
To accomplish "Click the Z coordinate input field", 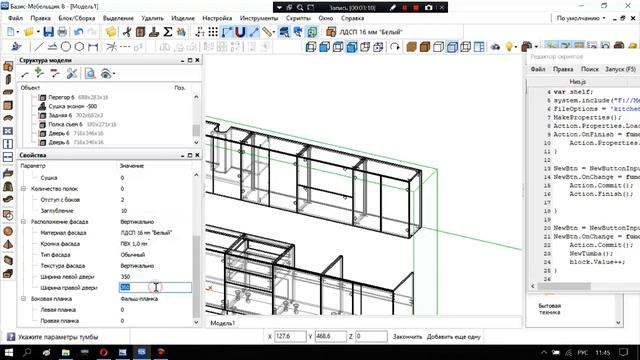I will tap(371, 337).
